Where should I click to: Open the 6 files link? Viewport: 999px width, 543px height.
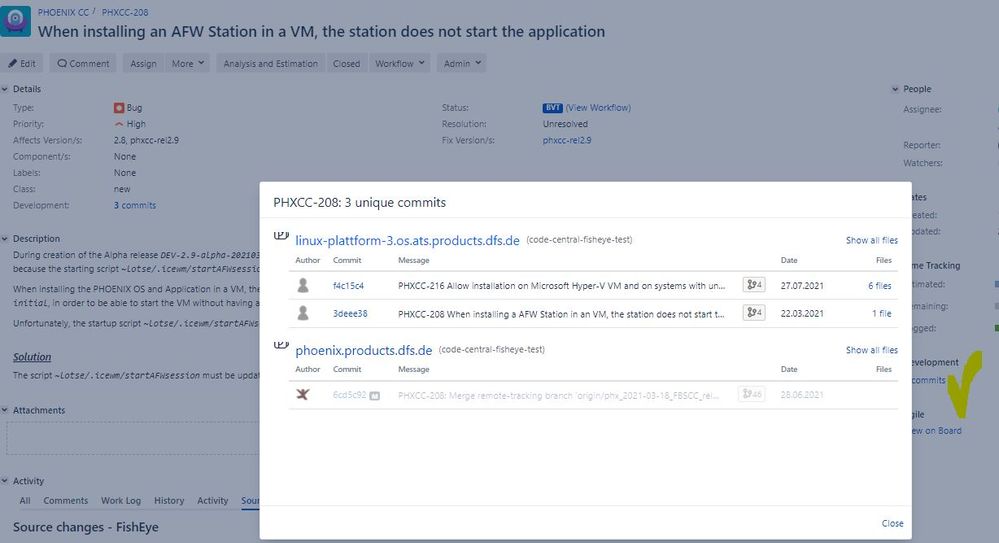879,286
